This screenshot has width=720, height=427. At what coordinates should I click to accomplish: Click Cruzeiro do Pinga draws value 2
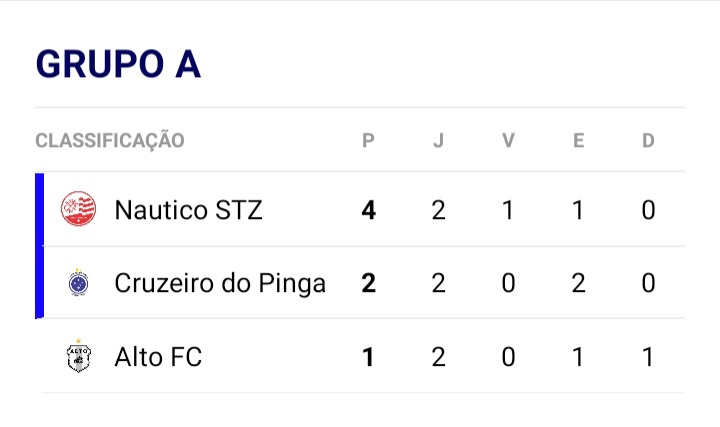(578, 283)
